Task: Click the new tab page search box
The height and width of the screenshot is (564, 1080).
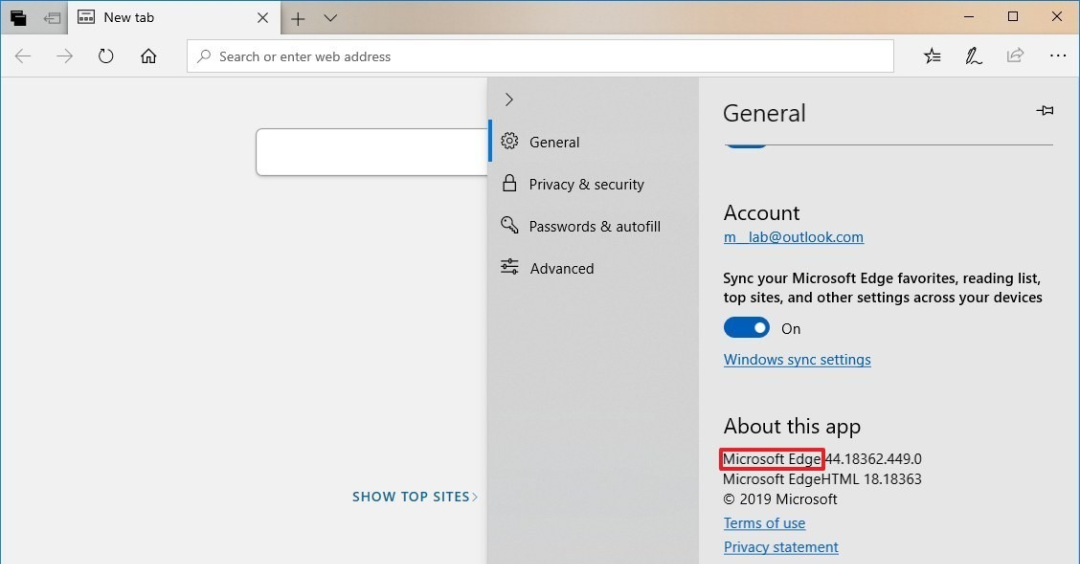Action: click(372, 152)
